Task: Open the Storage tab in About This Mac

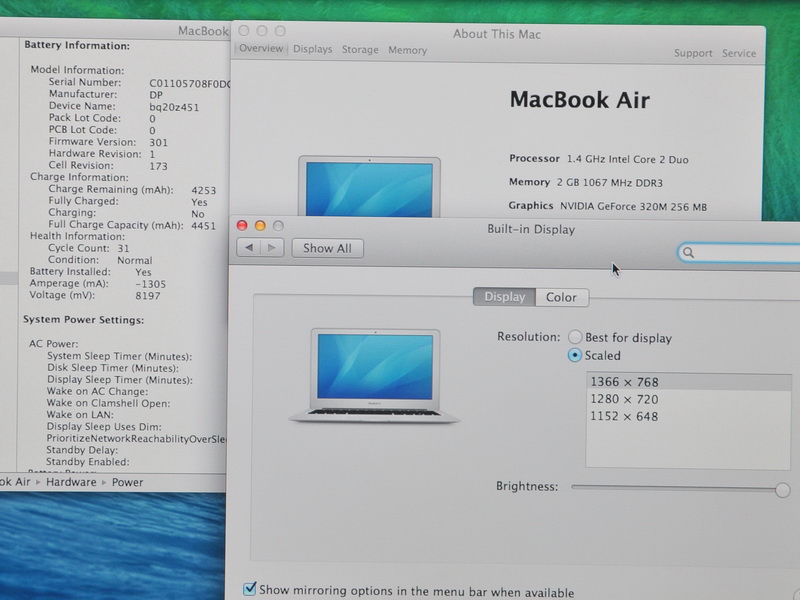Action: 360,49
